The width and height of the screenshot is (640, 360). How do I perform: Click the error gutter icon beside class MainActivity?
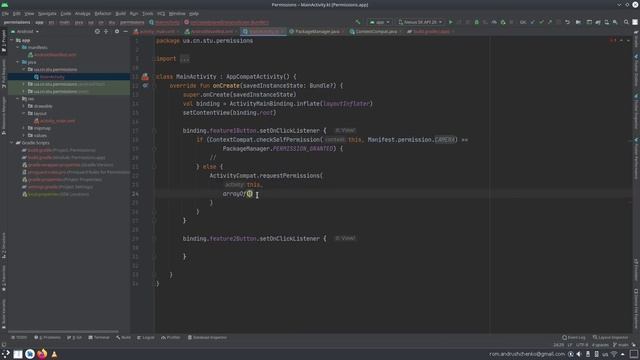[x=145, y=77]
